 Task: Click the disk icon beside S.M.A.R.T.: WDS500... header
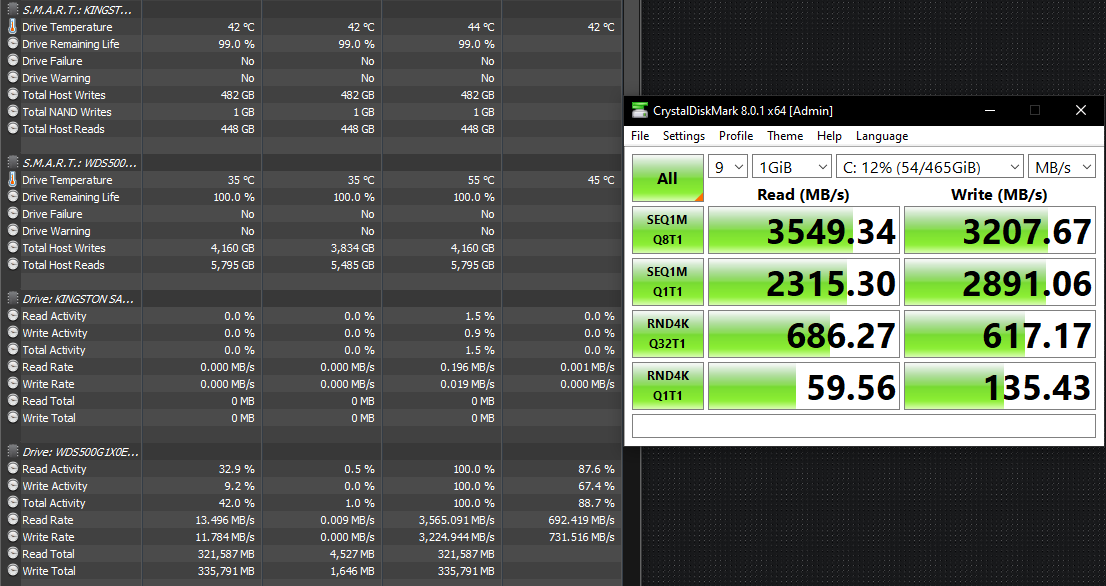click(13, 163)
